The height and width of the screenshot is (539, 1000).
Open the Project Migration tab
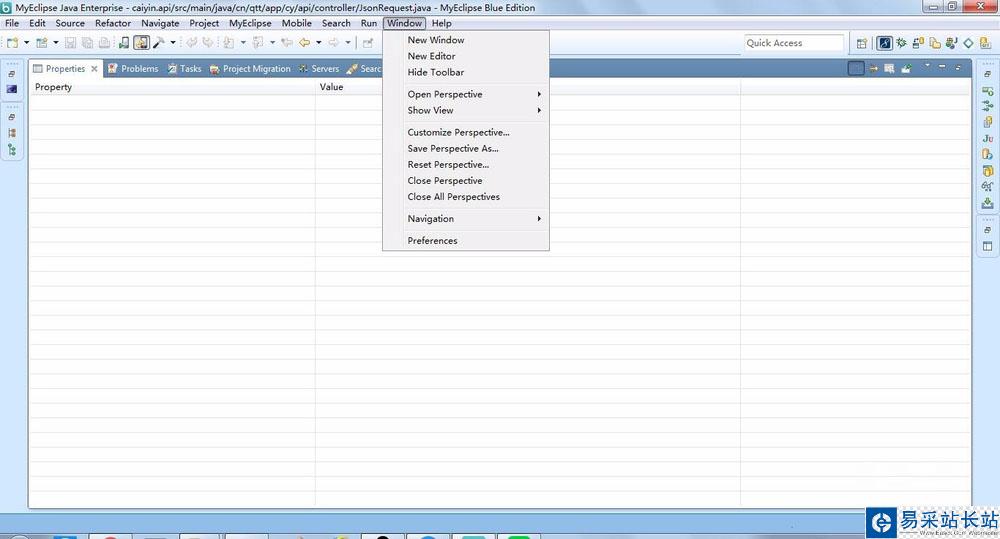tap(250, 69)
